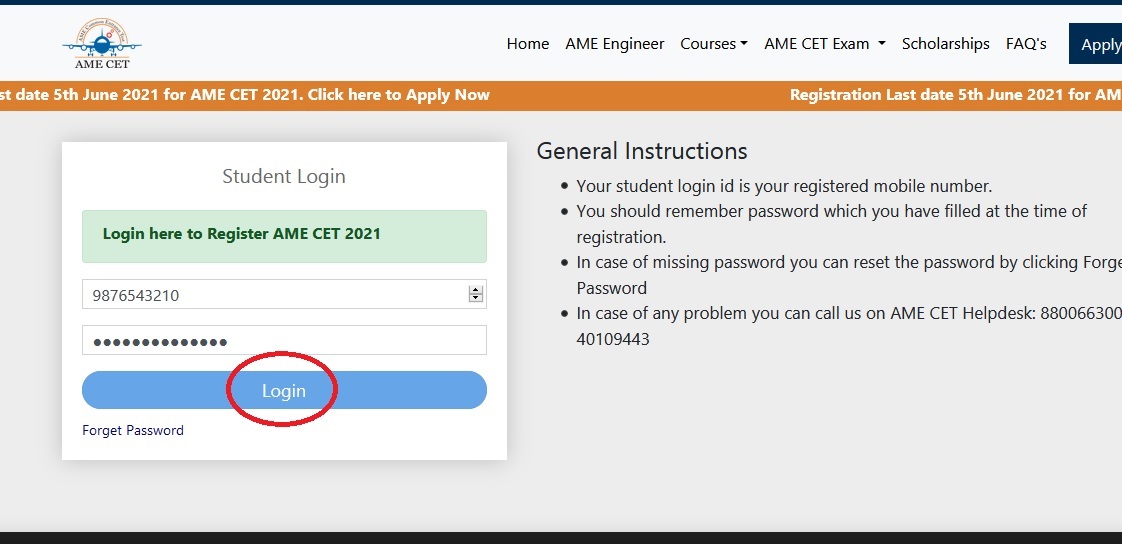Click the blue Login button
This screenshot has width=1122, height=544.
284,390
